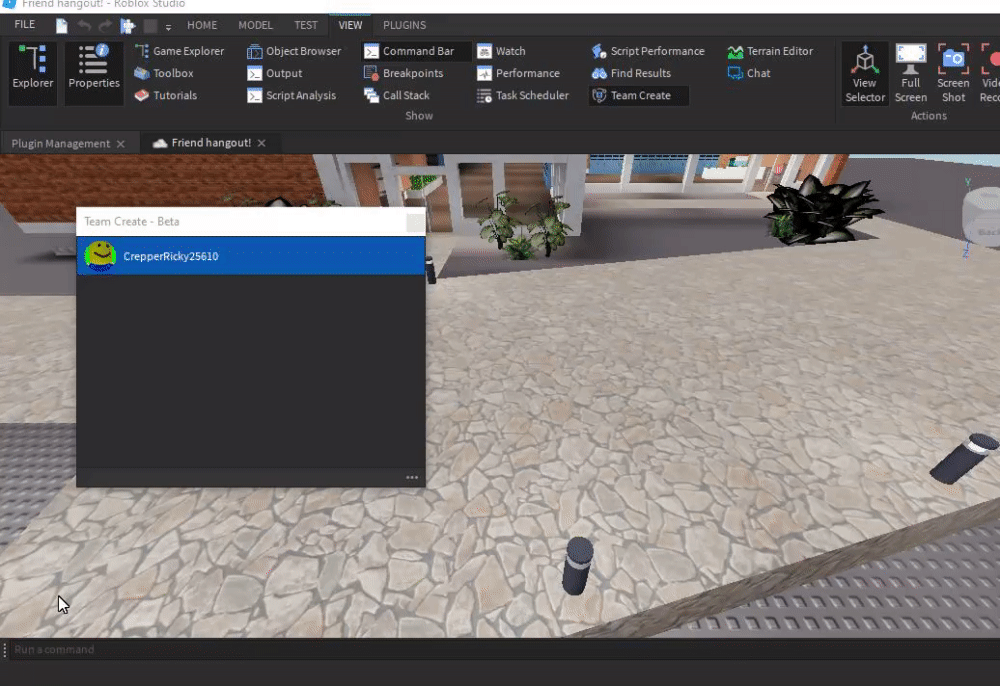Open Call Stack window

click(397, 96)
